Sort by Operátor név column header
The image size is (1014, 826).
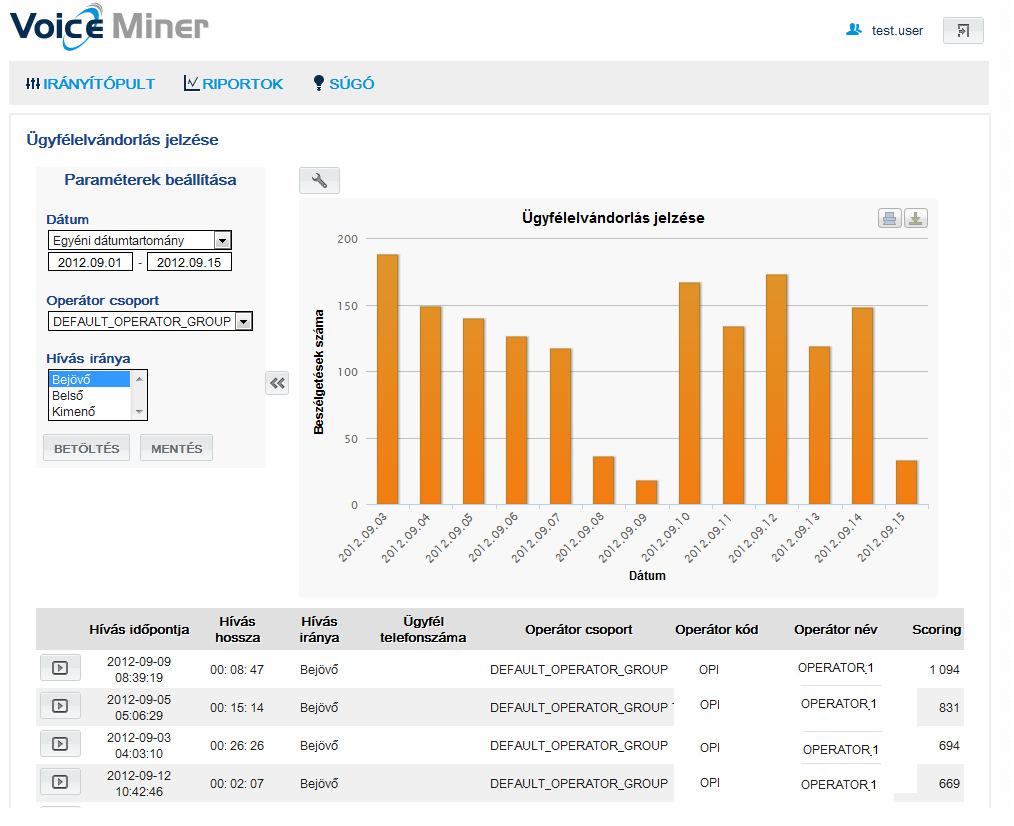point(836,629)
